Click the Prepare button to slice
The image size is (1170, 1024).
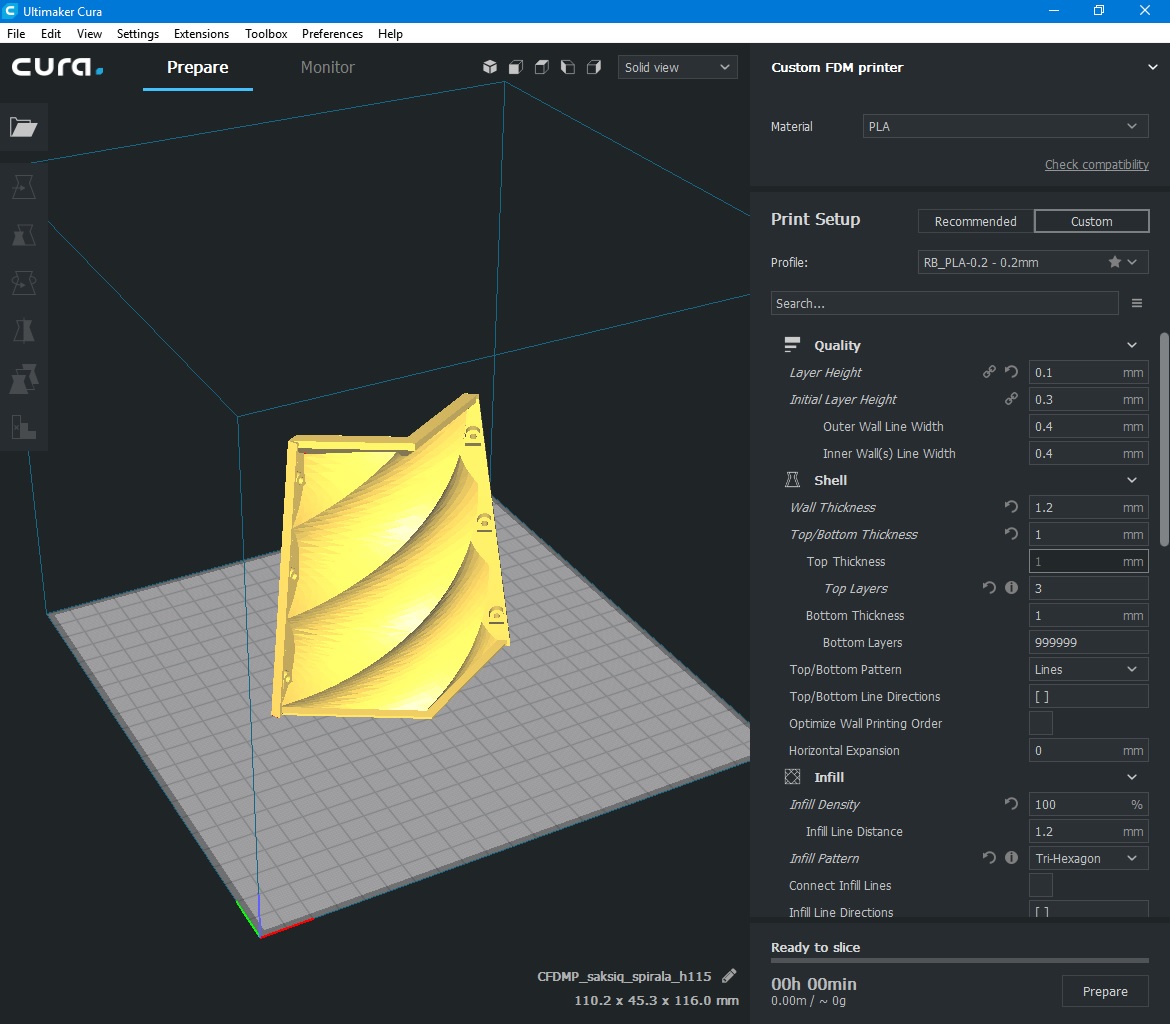point(1104,991)
